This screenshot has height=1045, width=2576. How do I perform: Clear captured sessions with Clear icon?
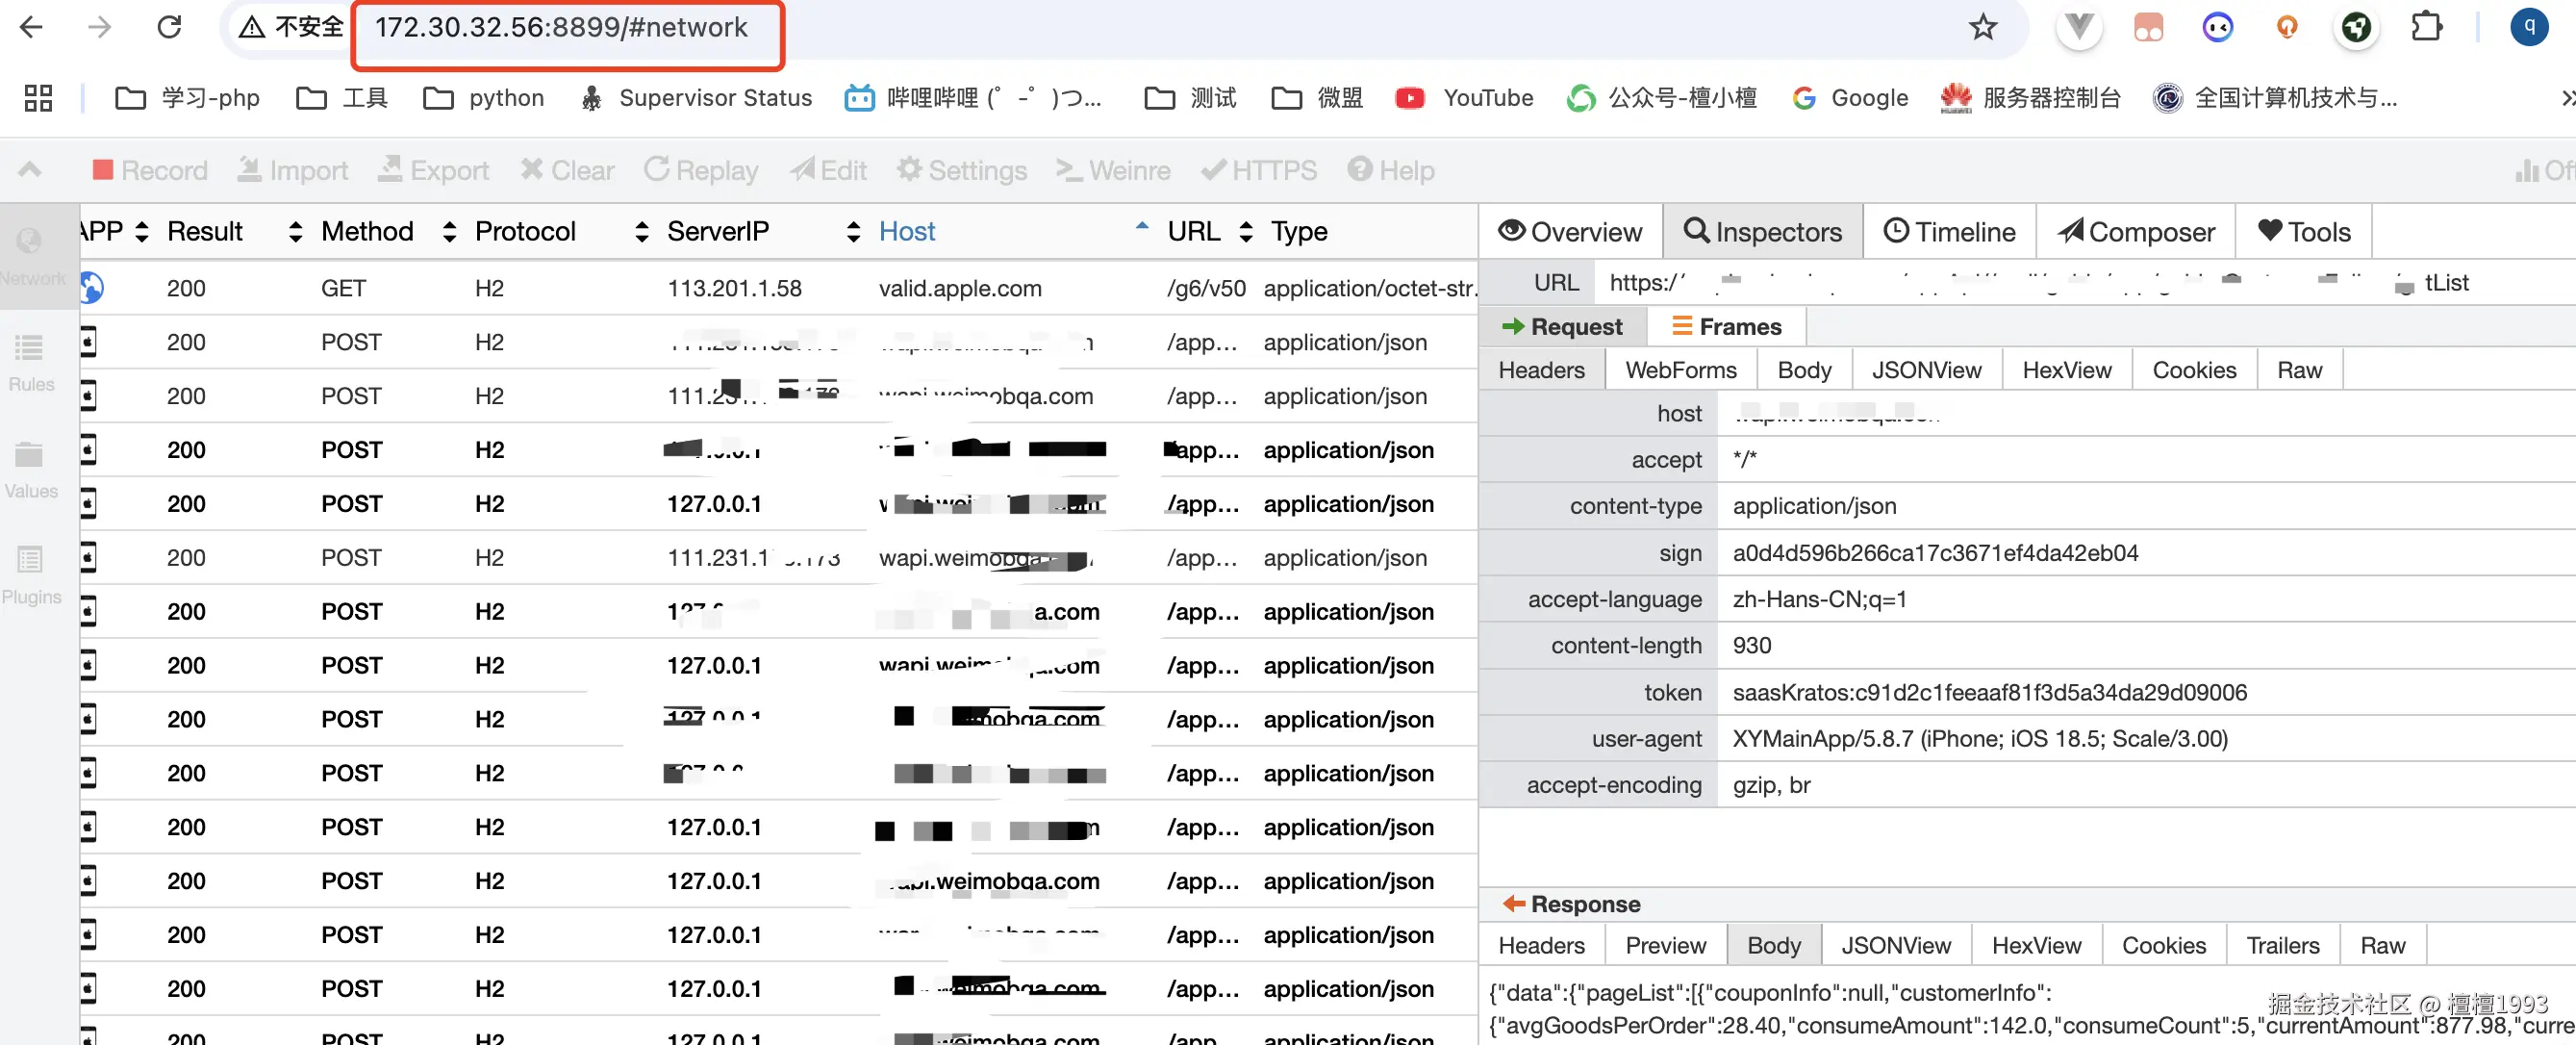pyautogui.click(x=532, y=170)
